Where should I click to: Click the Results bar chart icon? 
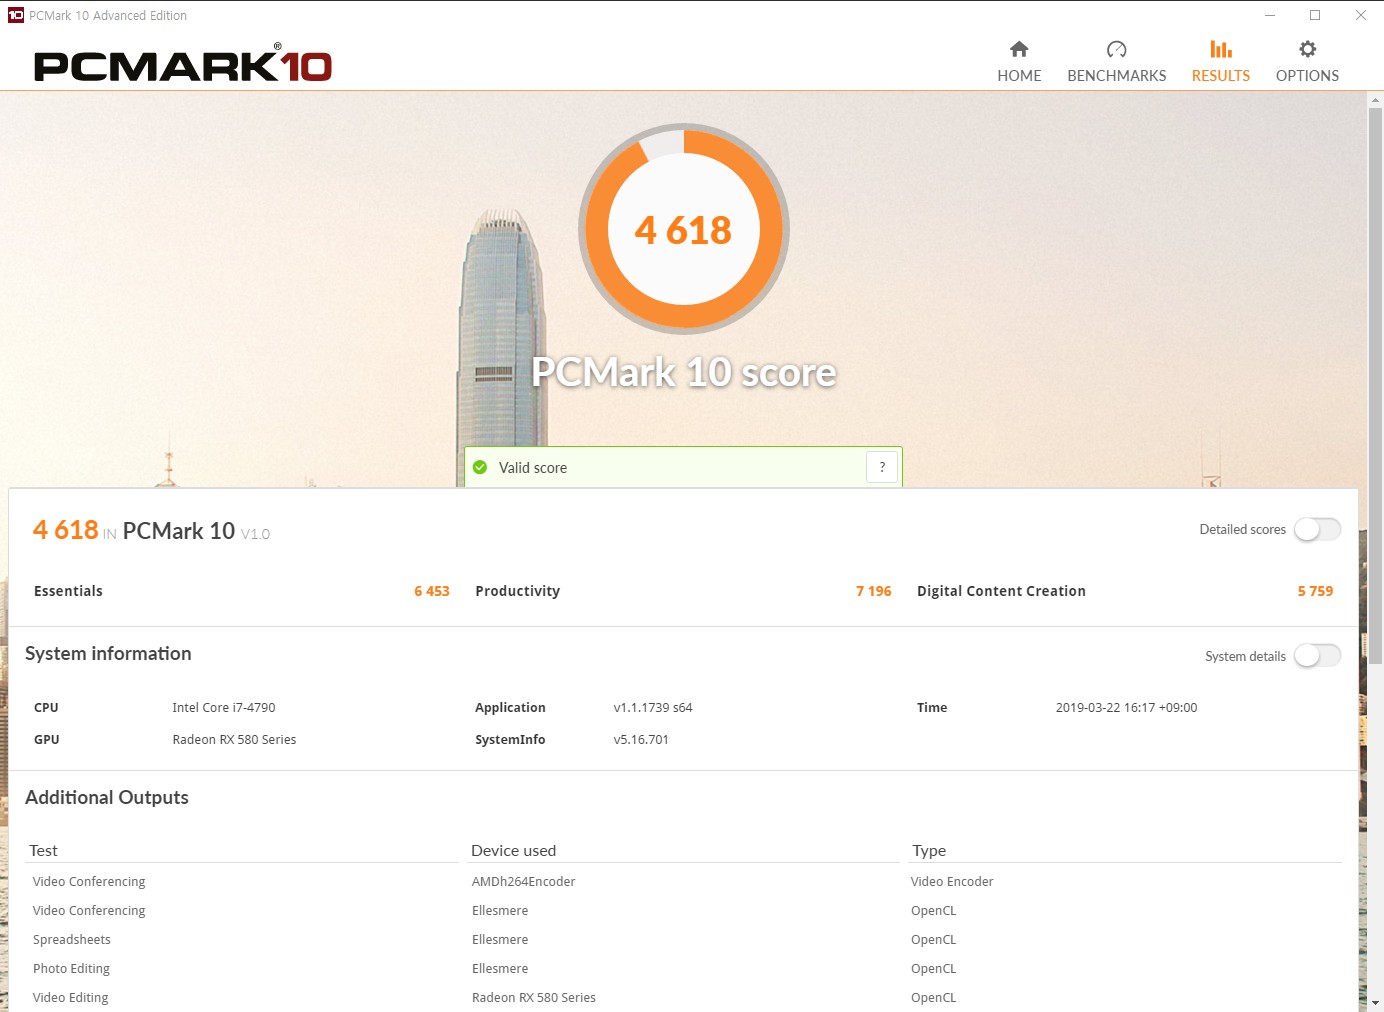click(1221, 49)
